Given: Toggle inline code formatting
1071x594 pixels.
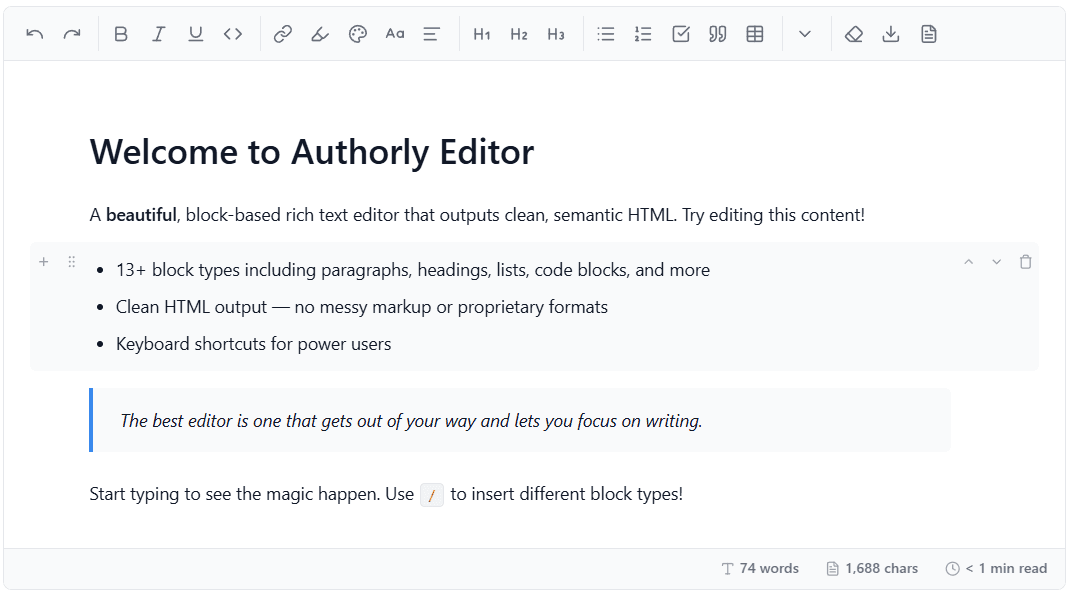Looking at the screenshot, I should click(233, 34).
